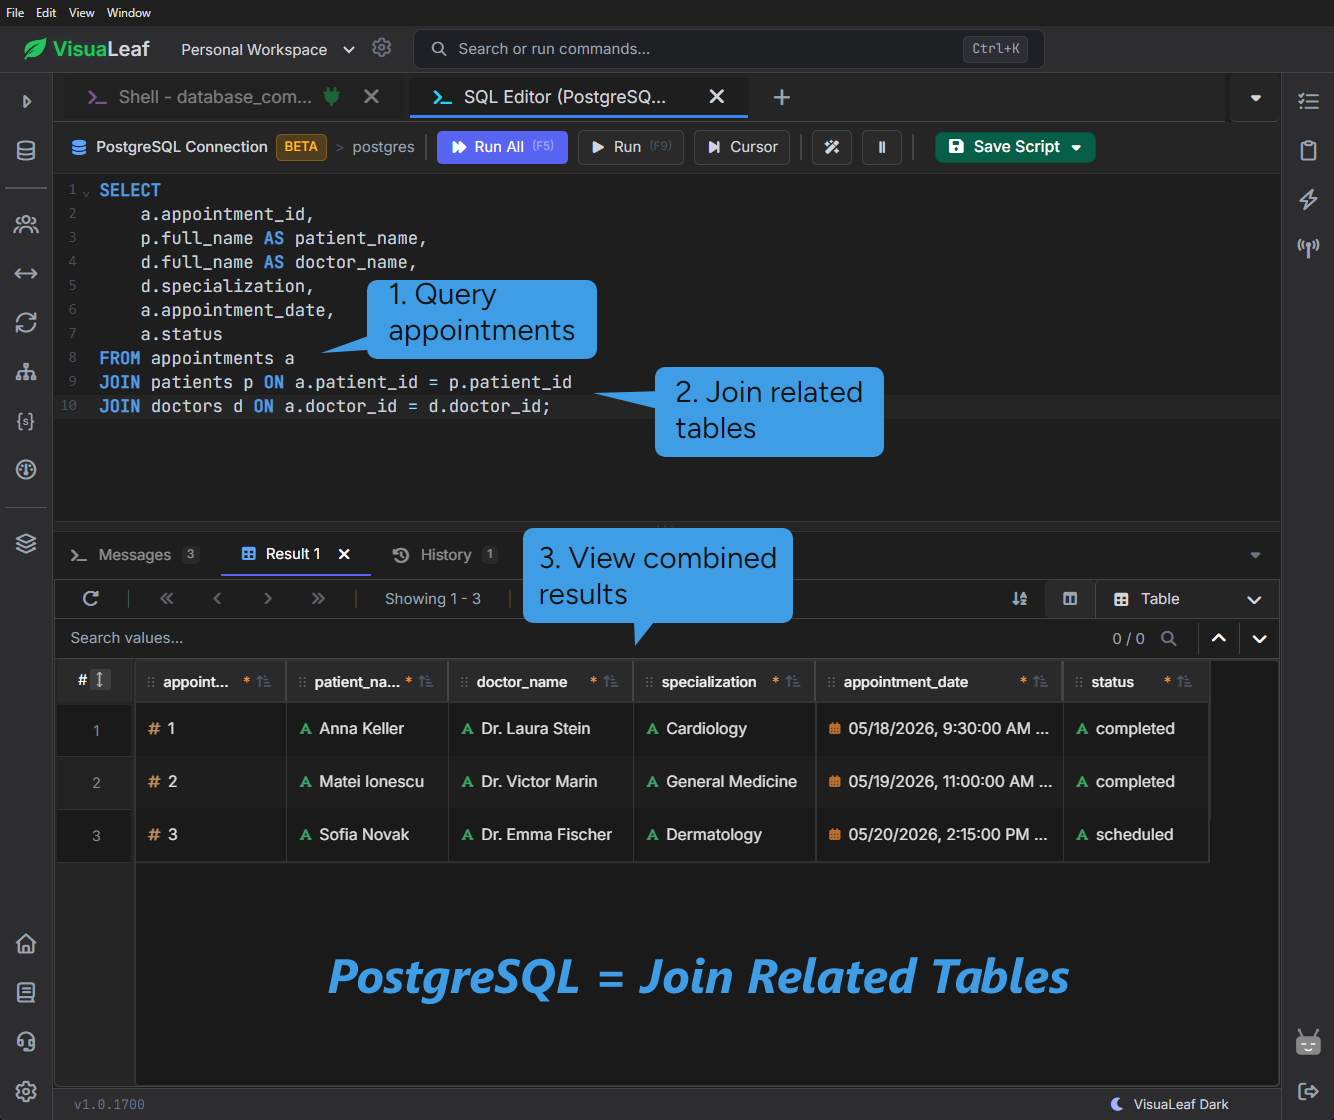Collapse the SELECT statement fold arrow
This screenshot has width=1334, height=1120.
tap(86, 193)
